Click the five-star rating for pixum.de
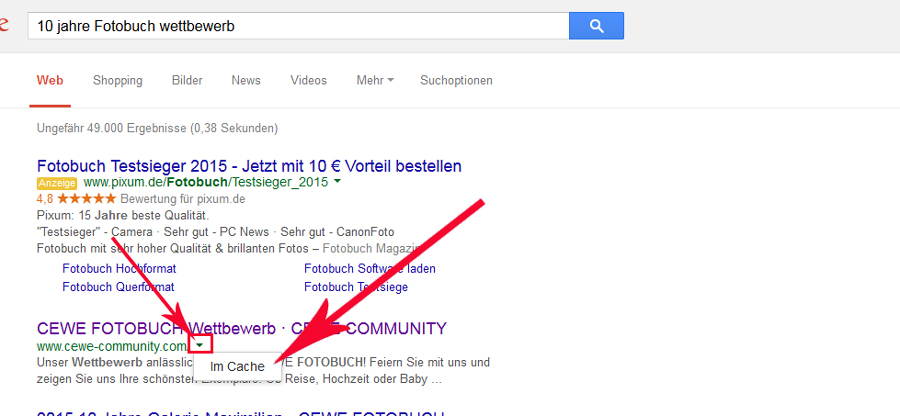This screenshot has height=416, width=900. pos(87,199)
